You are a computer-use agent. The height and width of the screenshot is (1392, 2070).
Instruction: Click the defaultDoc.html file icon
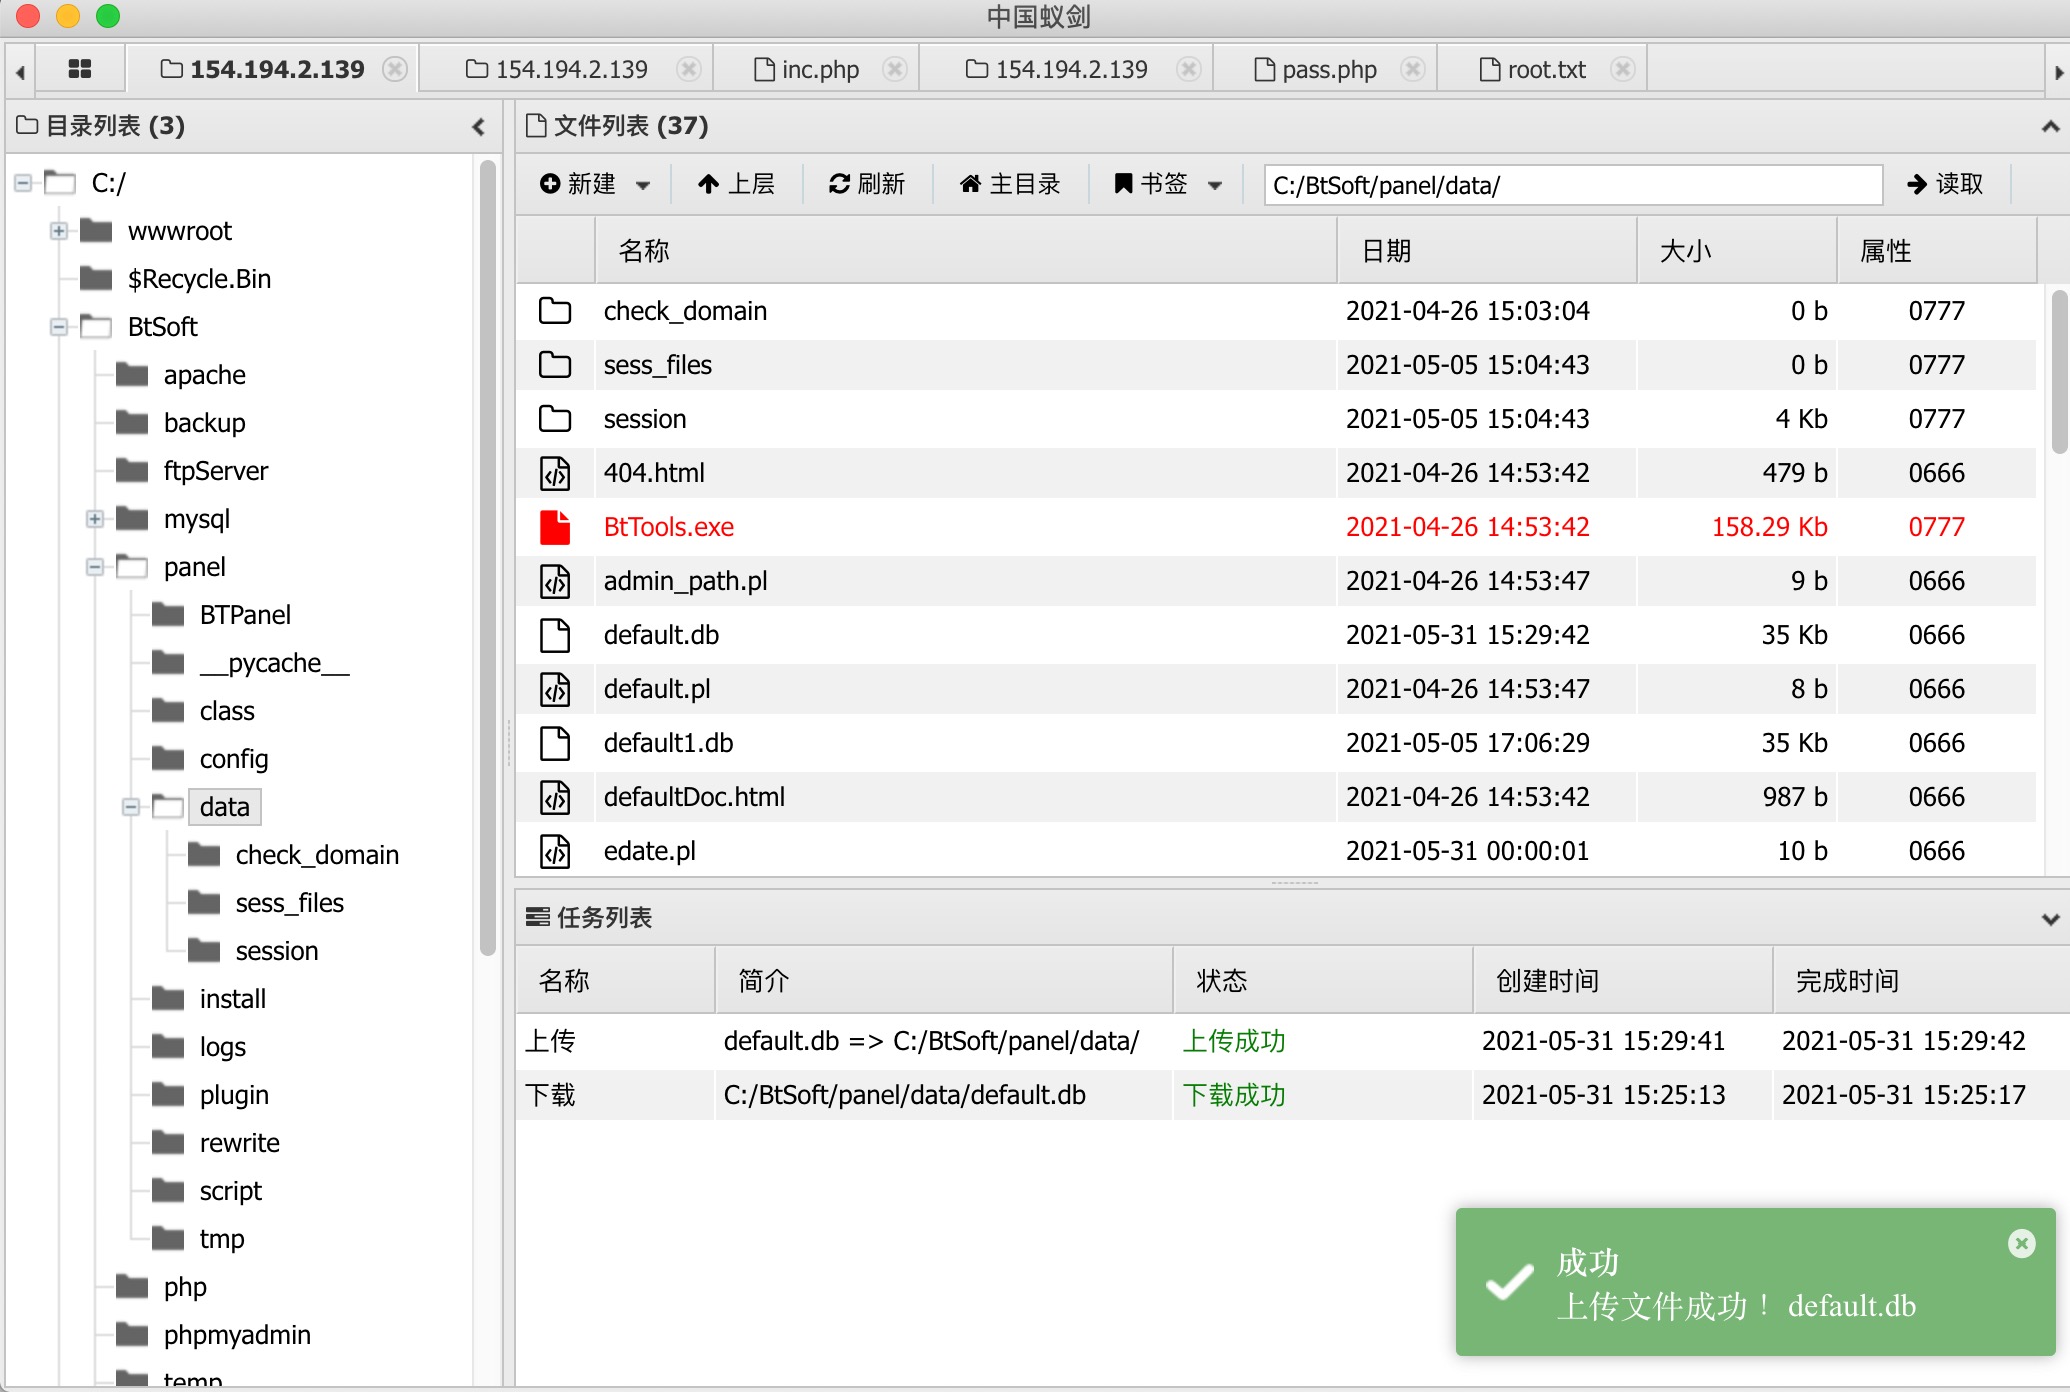click(x=555, y=797)
